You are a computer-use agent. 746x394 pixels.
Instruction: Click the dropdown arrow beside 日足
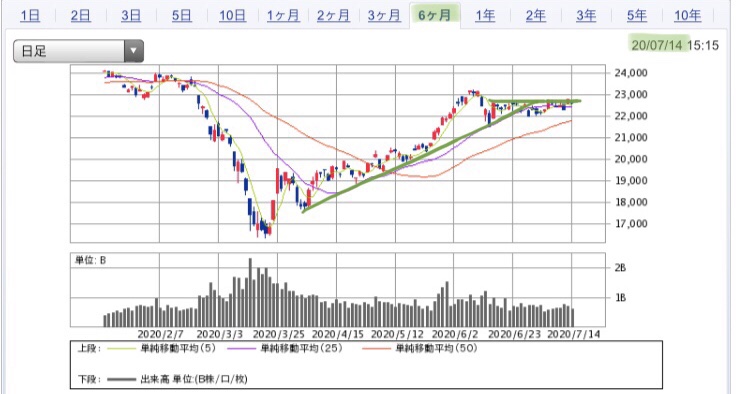pyautogui.click(x=134, y=51)
